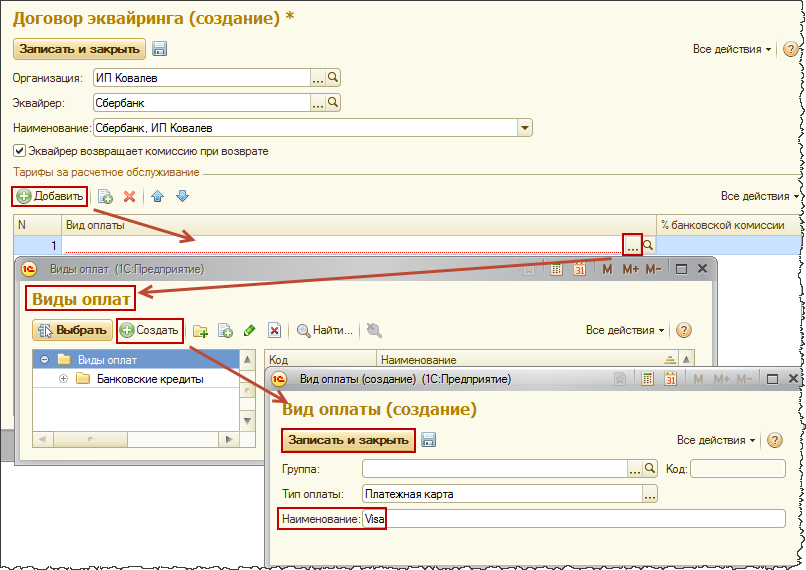Viewport: 806px width, 570px height.
Task: Mark the item for deletion in Виды оплат
Action: 274,330
